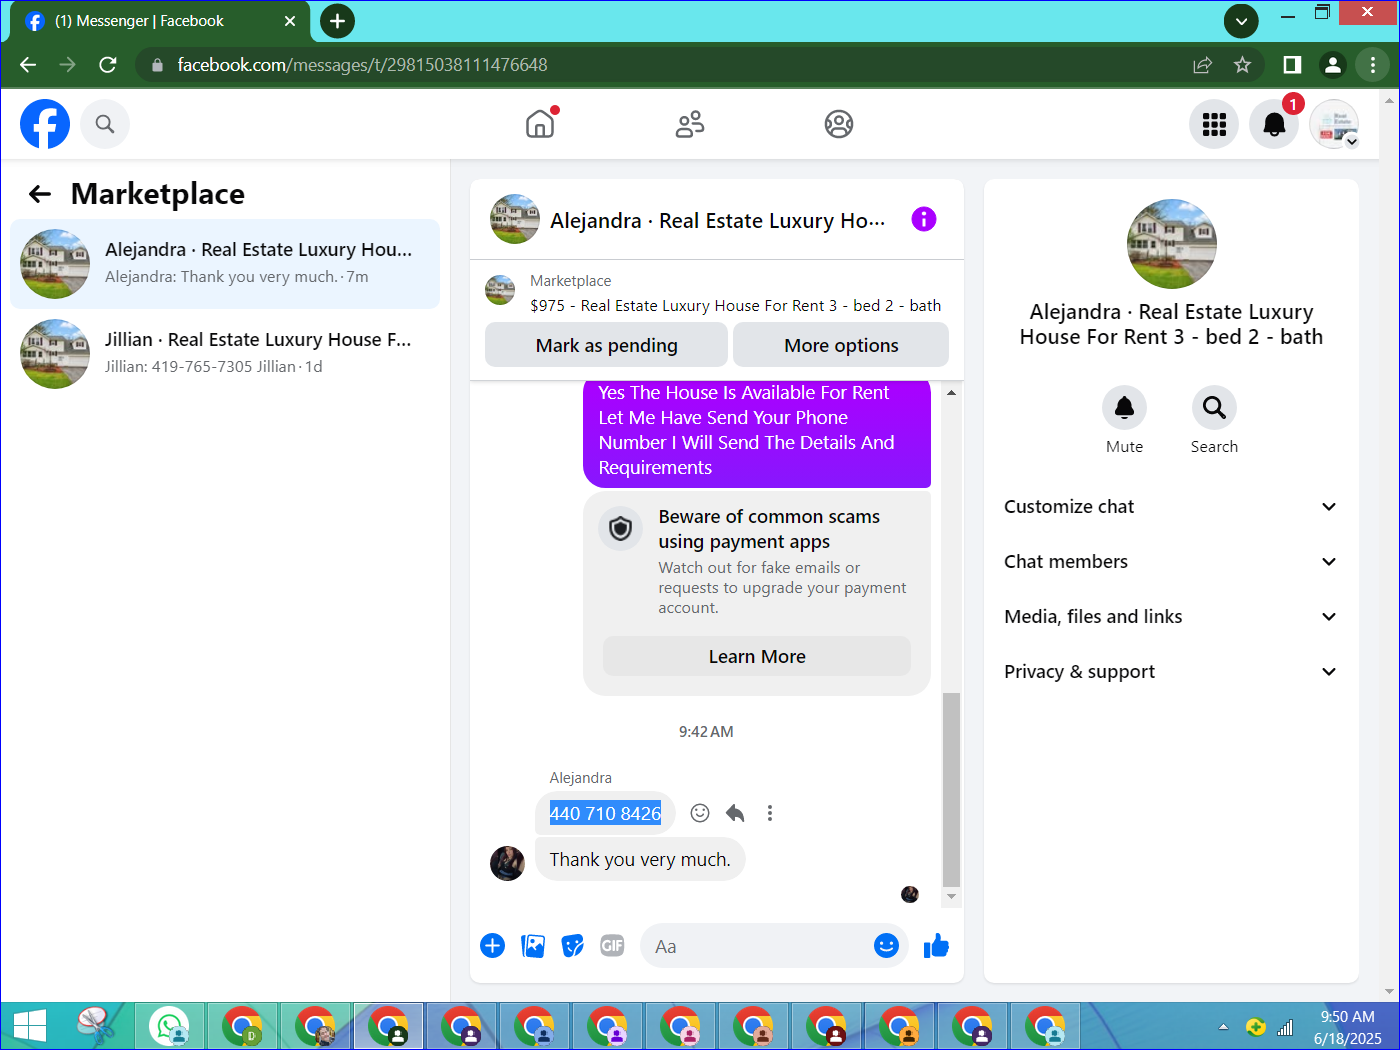The image size is (1400, 1050).
Task: Click the taskbar clock showing 9:50 AM
Action: 1347,1027
